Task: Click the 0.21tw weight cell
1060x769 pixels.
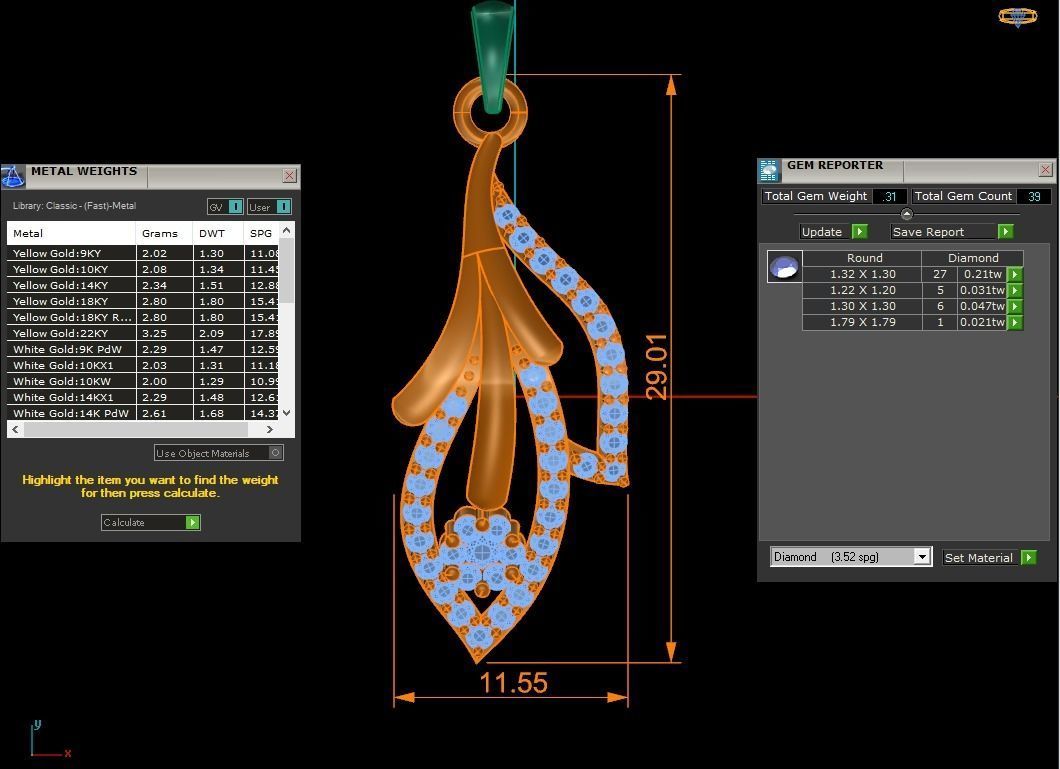Action: [x=982, y=274]
